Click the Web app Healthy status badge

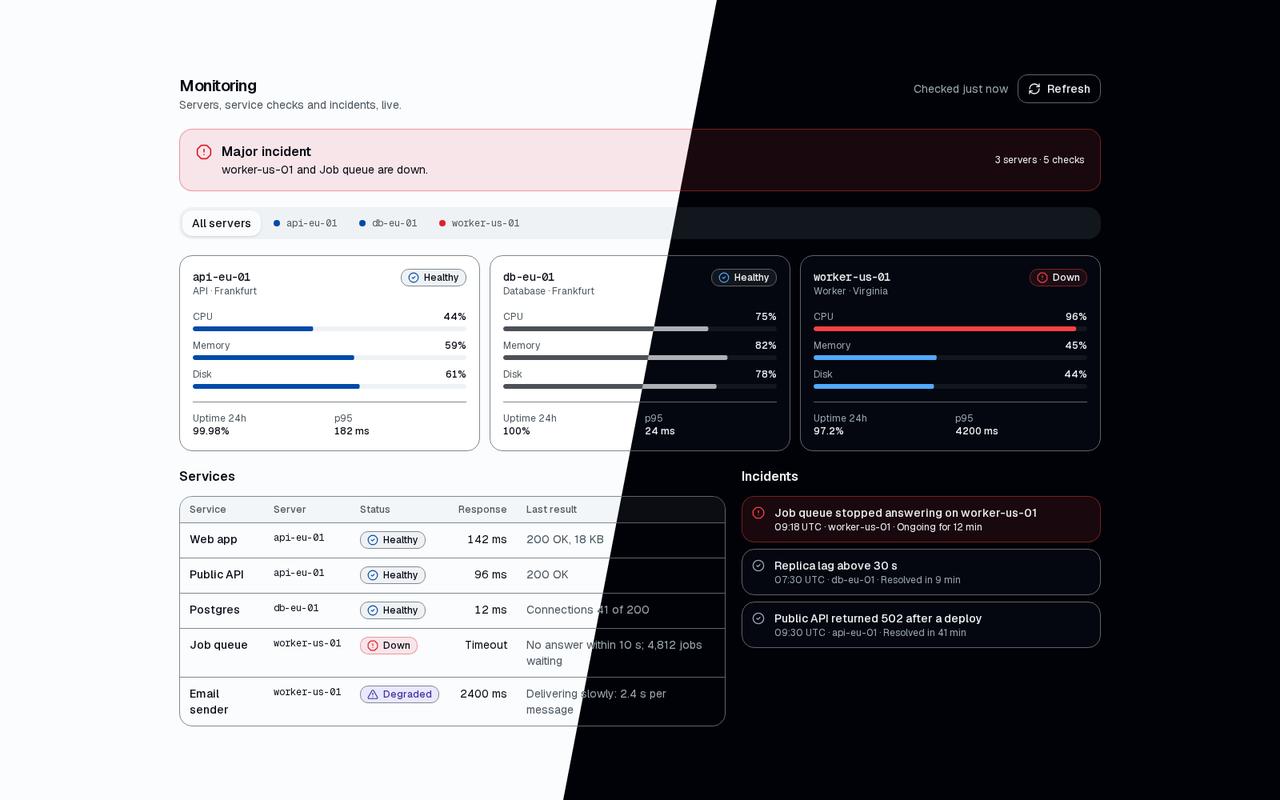392,540
